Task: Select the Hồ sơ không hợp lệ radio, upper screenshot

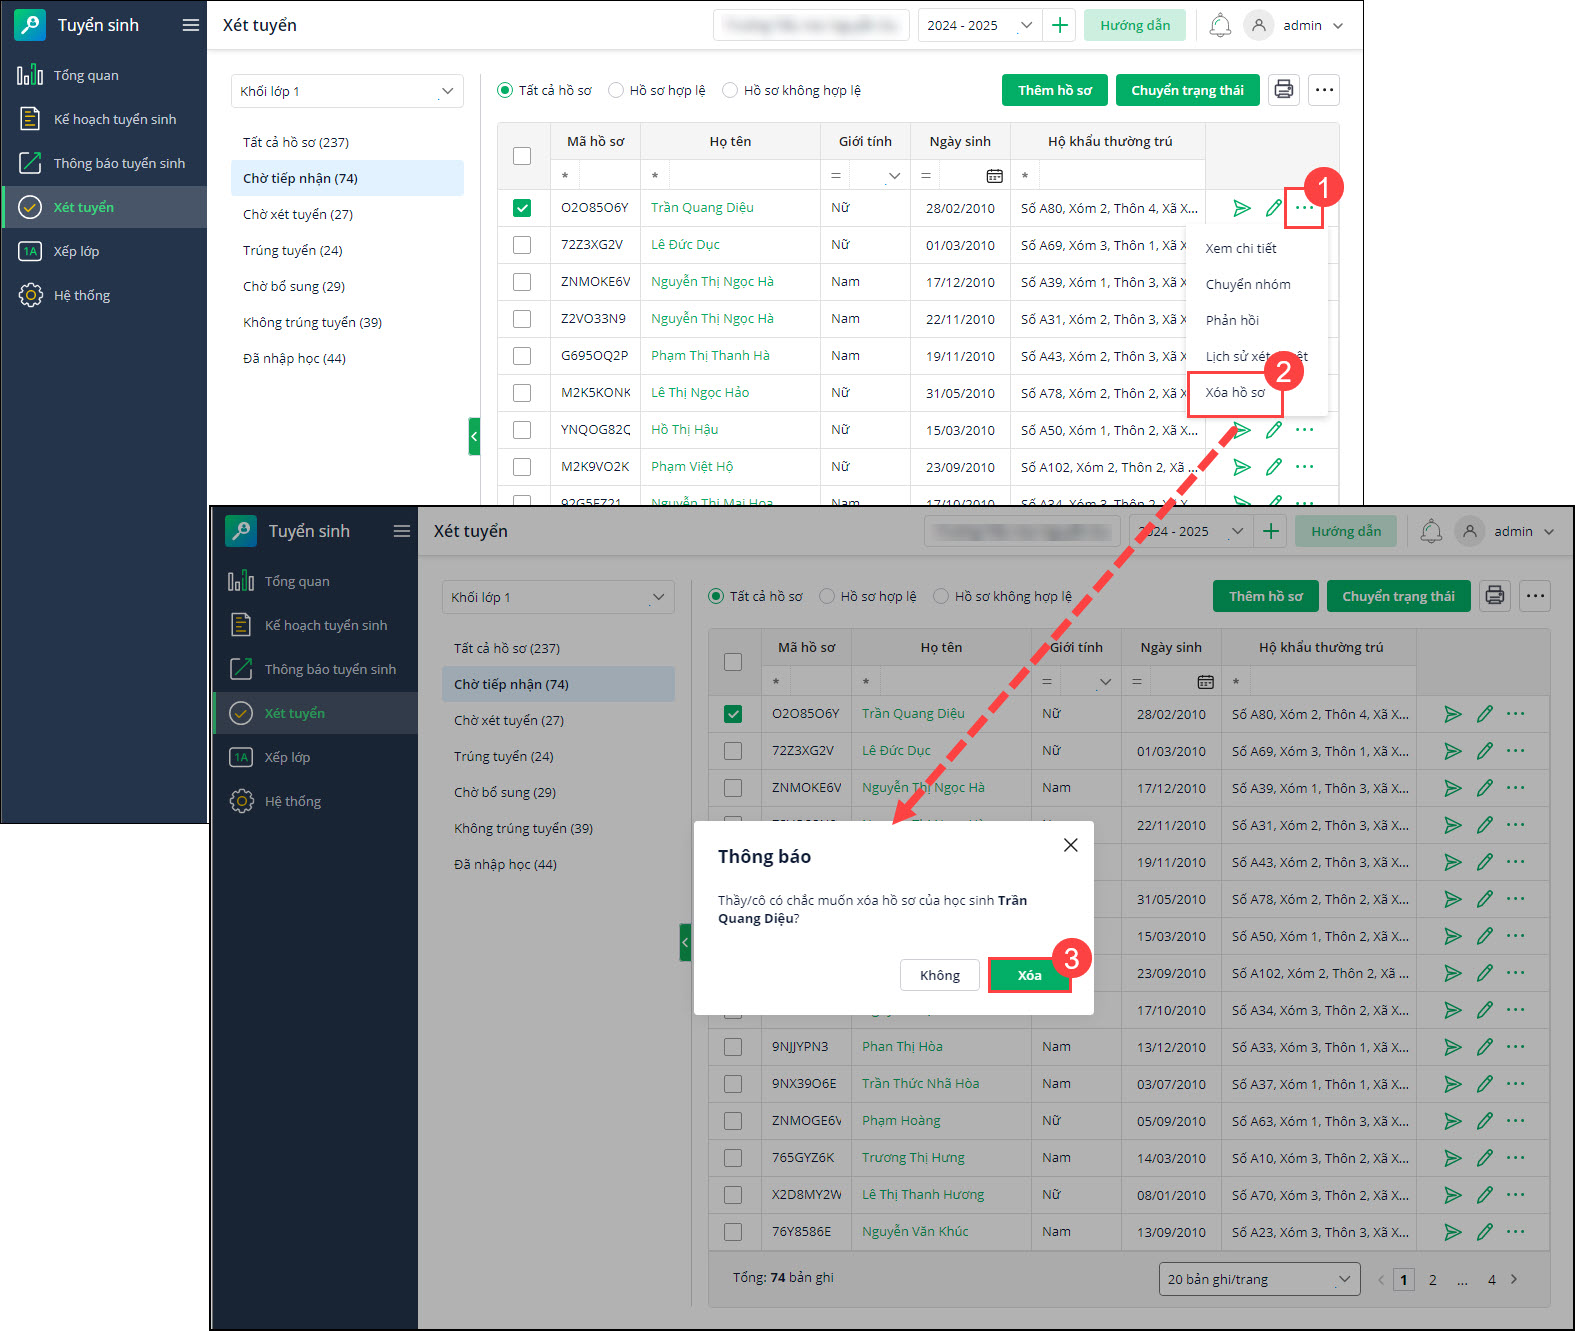Action: click(x=730, y=90)
